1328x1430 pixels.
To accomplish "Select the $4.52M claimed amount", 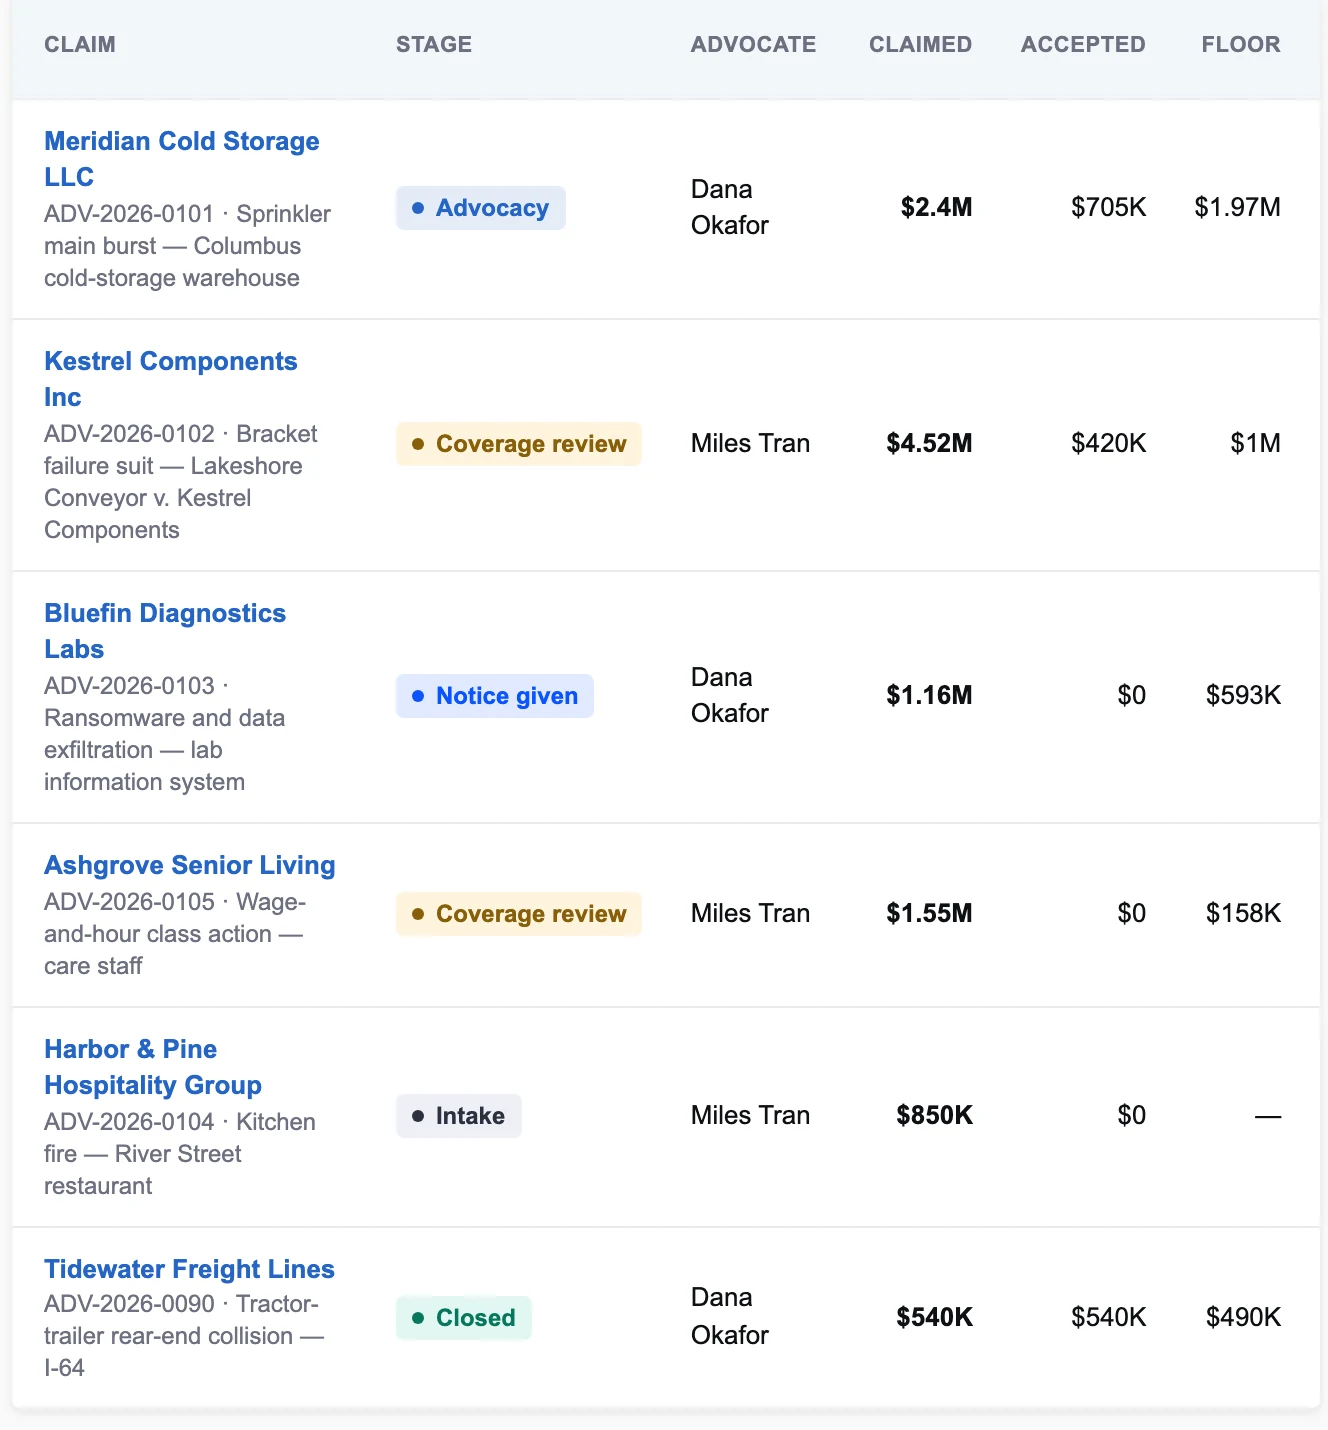I will [930, 443].
